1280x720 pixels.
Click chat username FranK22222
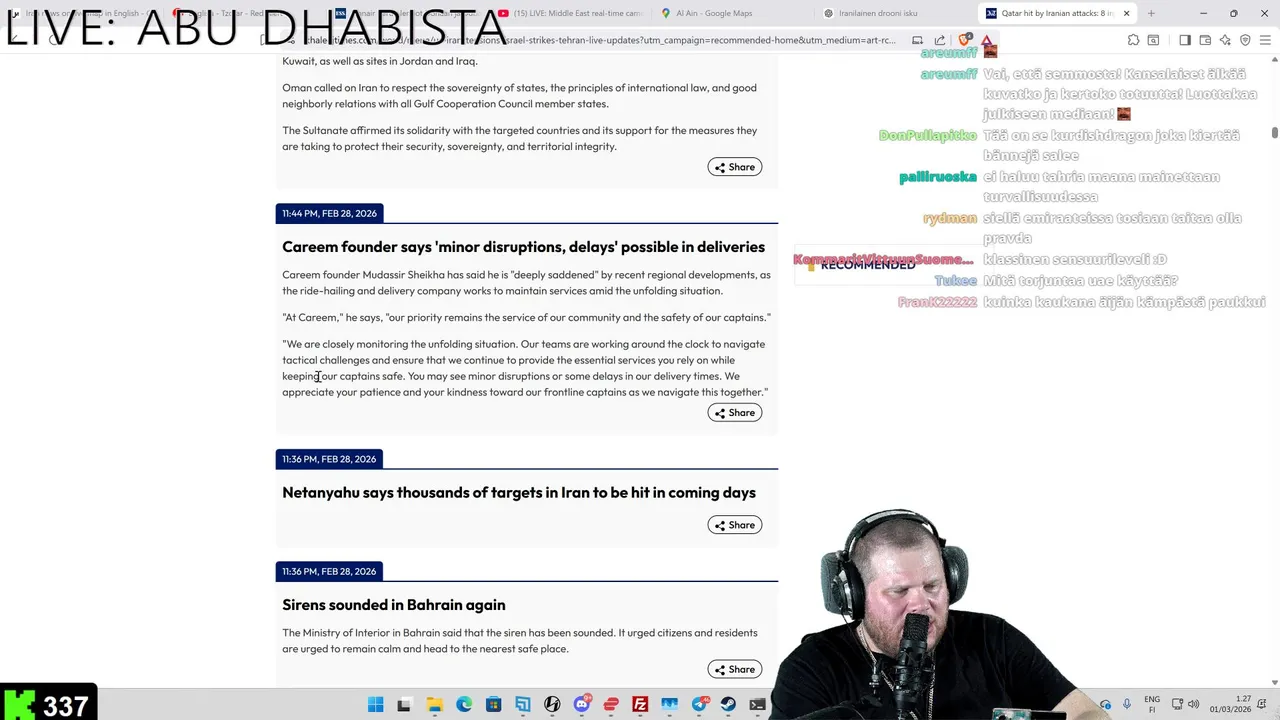tap(937, 302)
